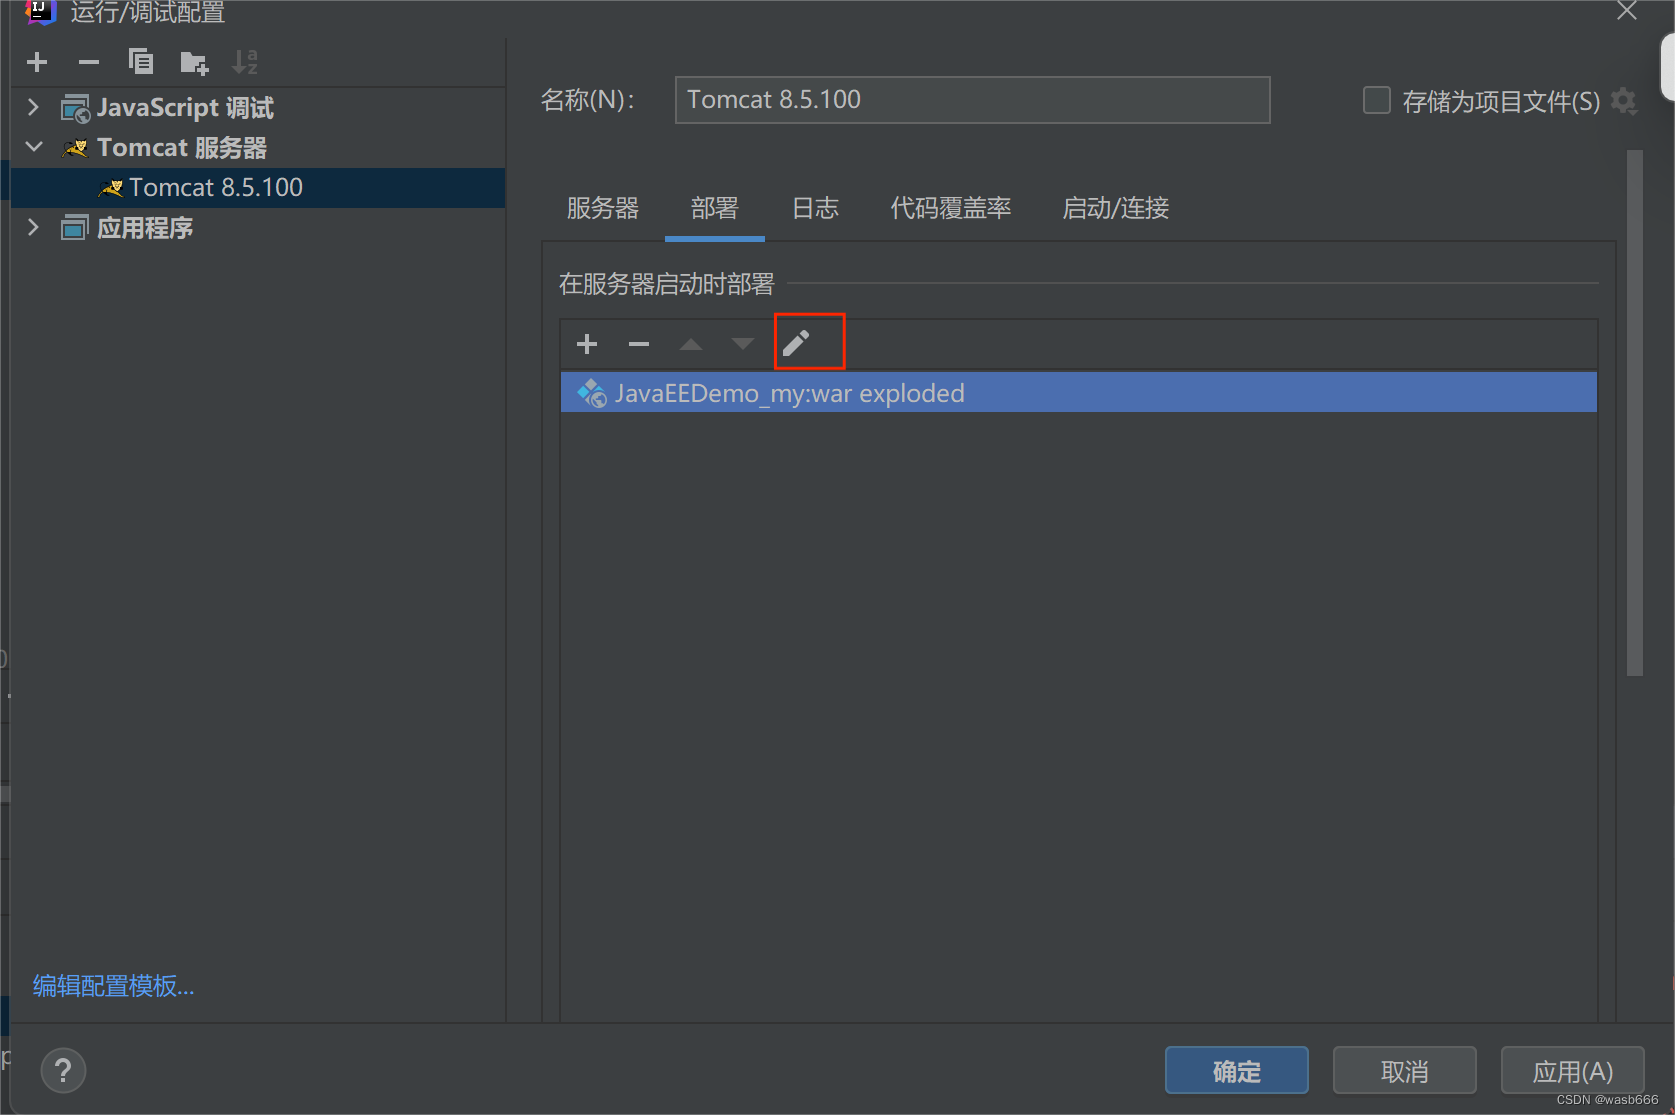The height and width of the screenshot is (1115, 1675).
Task: Move deployment item down
Action: tap(742, 343)
